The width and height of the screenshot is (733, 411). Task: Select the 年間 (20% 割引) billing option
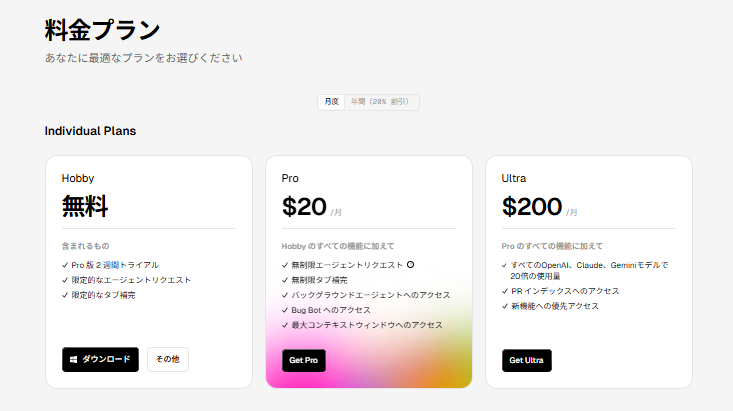point(381,102)
